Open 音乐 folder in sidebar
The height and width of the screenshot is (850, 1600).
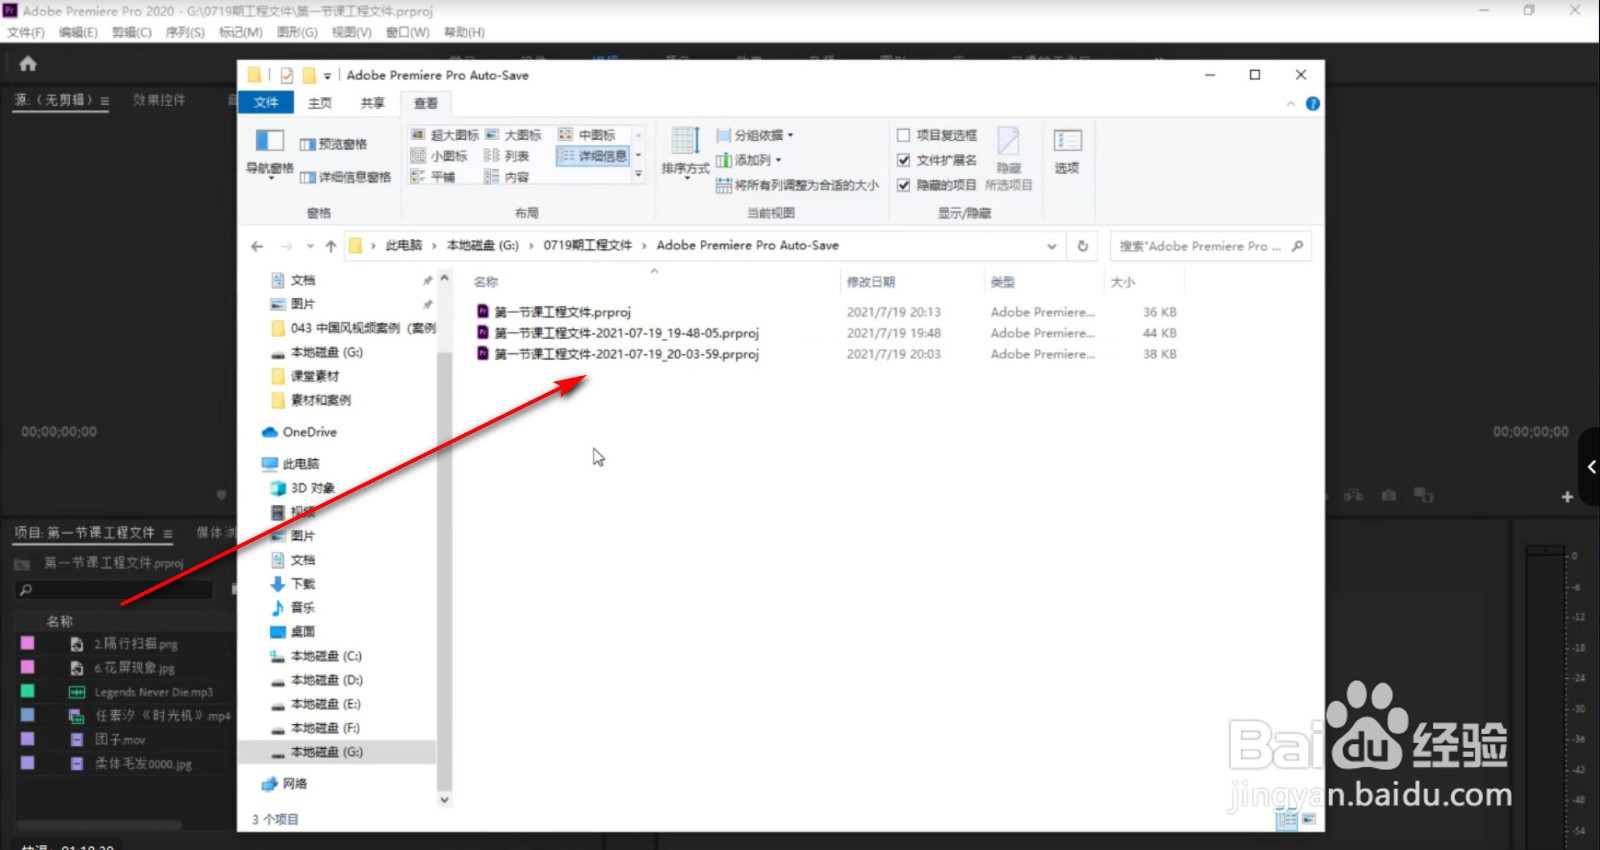[293, 608]
